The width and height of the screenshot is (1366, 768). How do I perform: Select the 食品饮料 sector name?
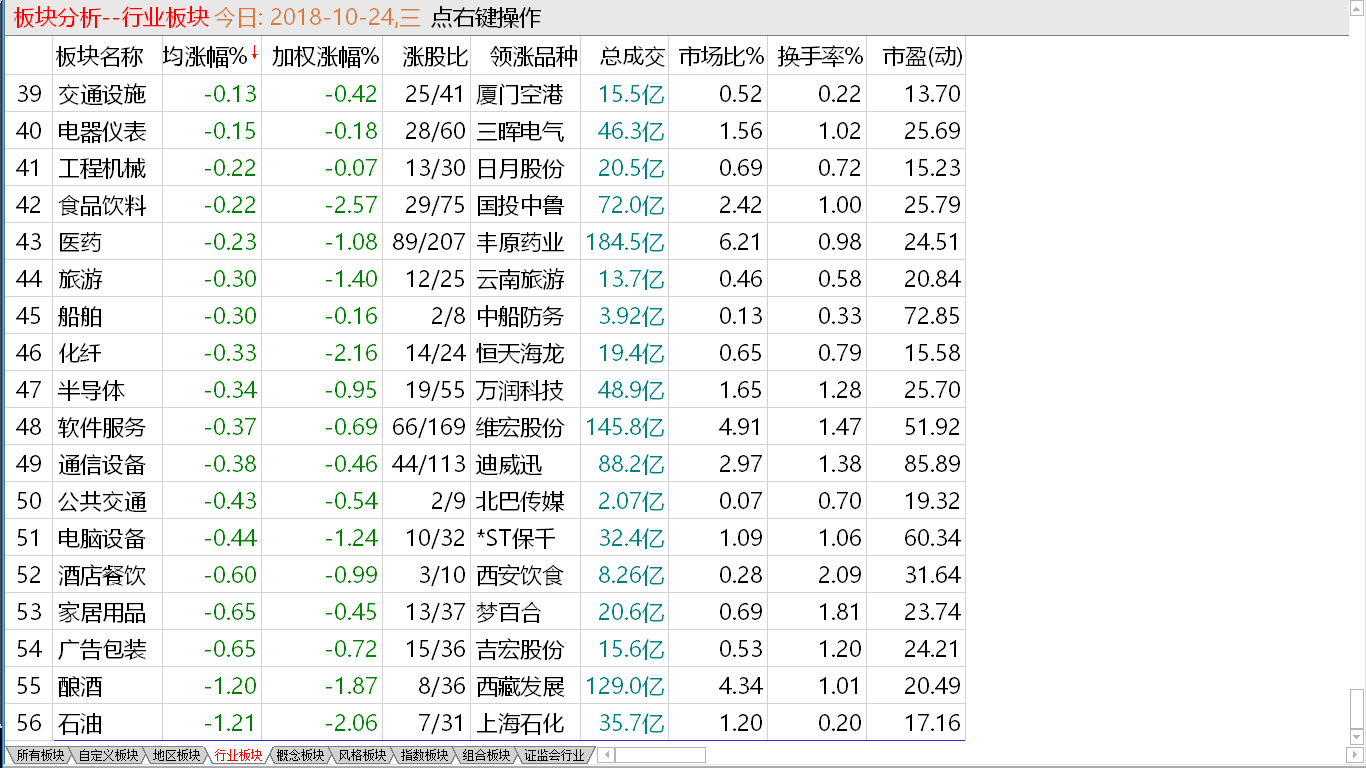(x=102, y=205)
